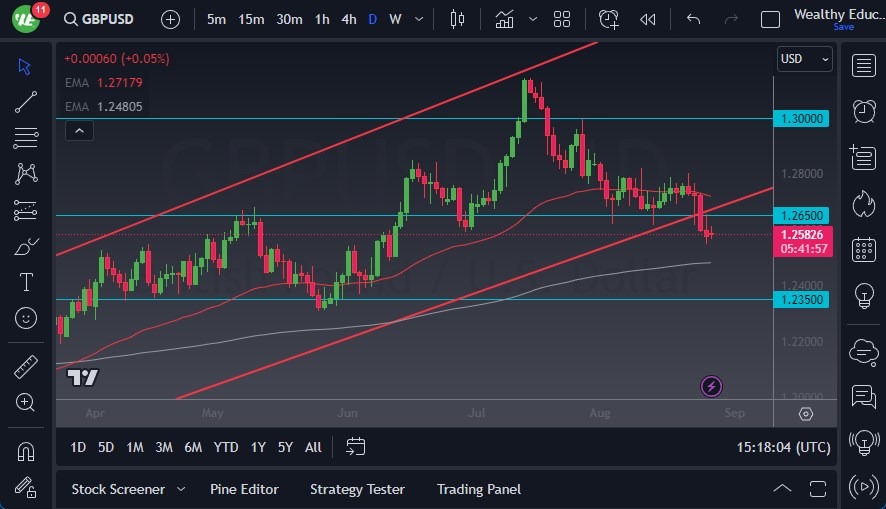Click Save under the layout name
Viewport: 886px width, 509px height.
pos(843,27)
